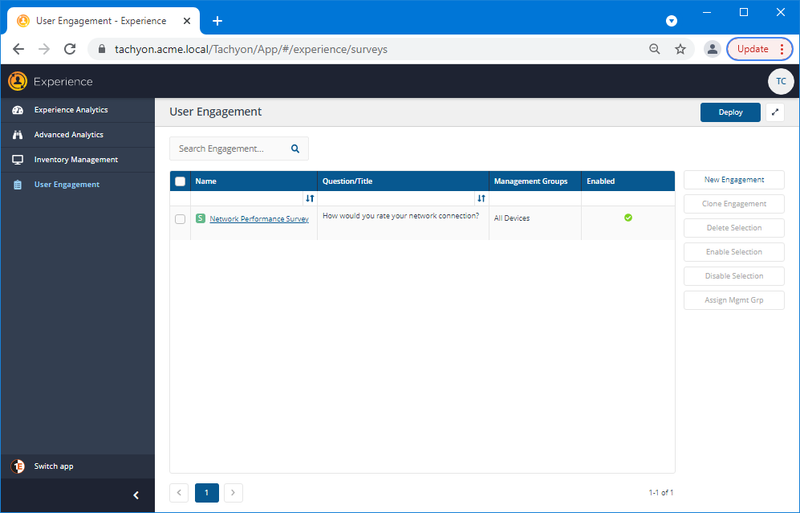Screen dimensions: 800x513
Task: Open Experience Analytics in the sidebar
Action: (x=70, y=110)
